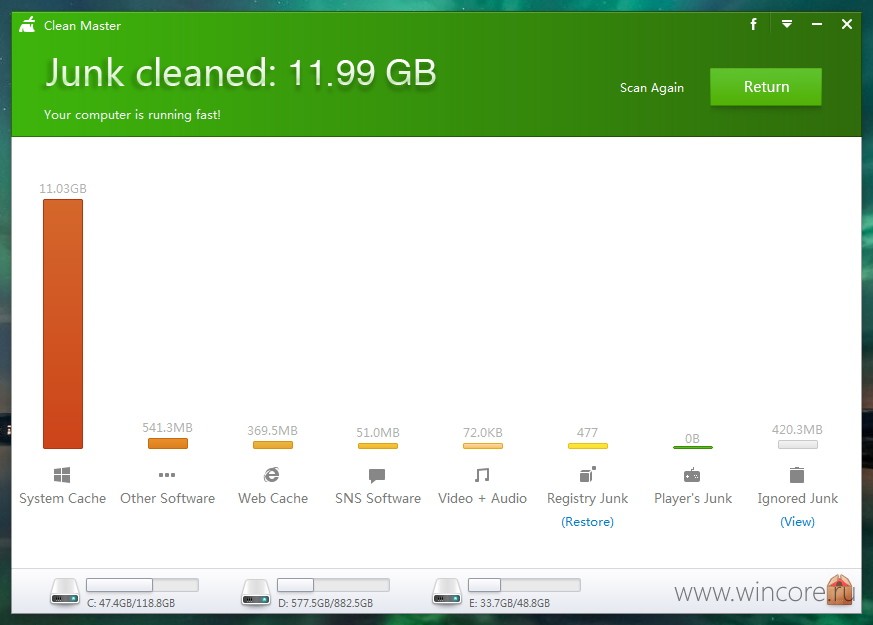
Task: Click the Scan Again link
Action: pos(651,88)
